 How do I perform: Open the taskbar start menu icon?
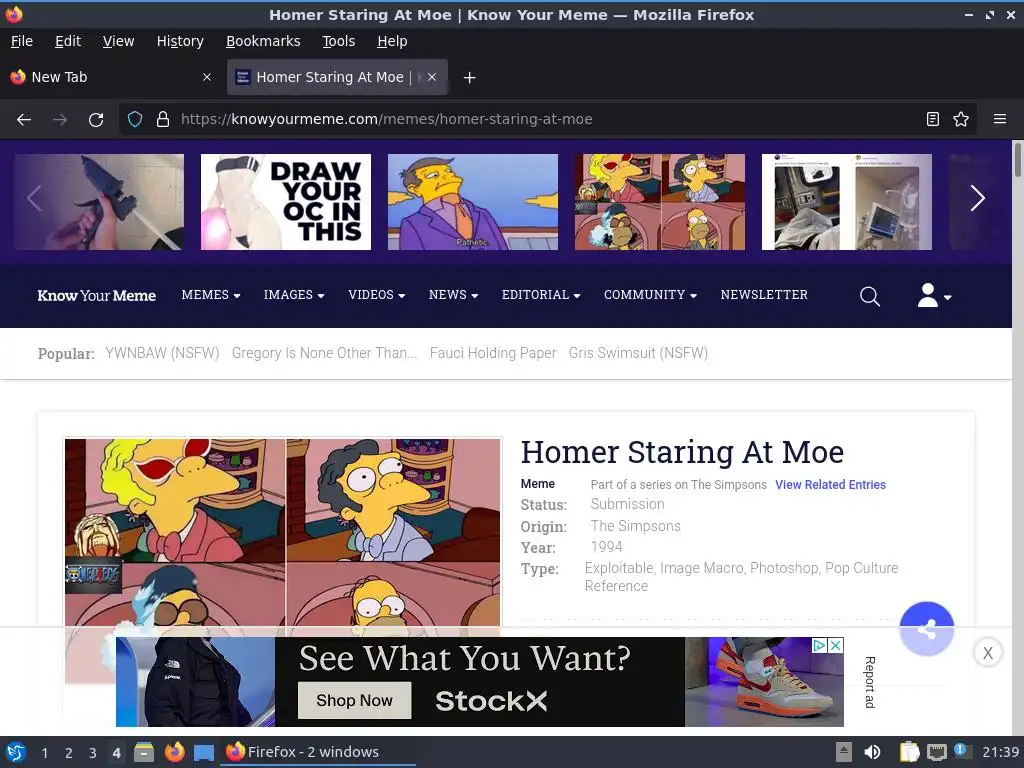pyautogui.click(x=15, y=752)
